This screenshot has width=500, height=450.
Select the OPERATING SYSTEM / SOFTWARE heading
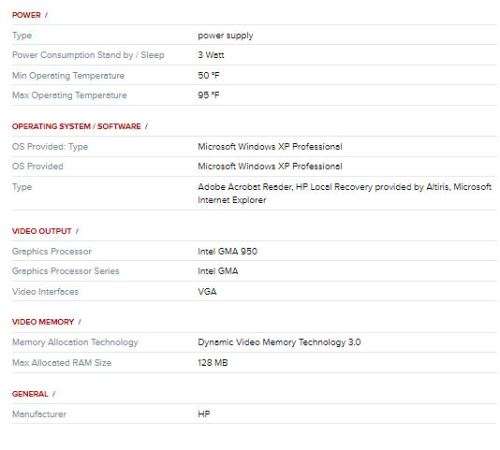pos(76,126)
